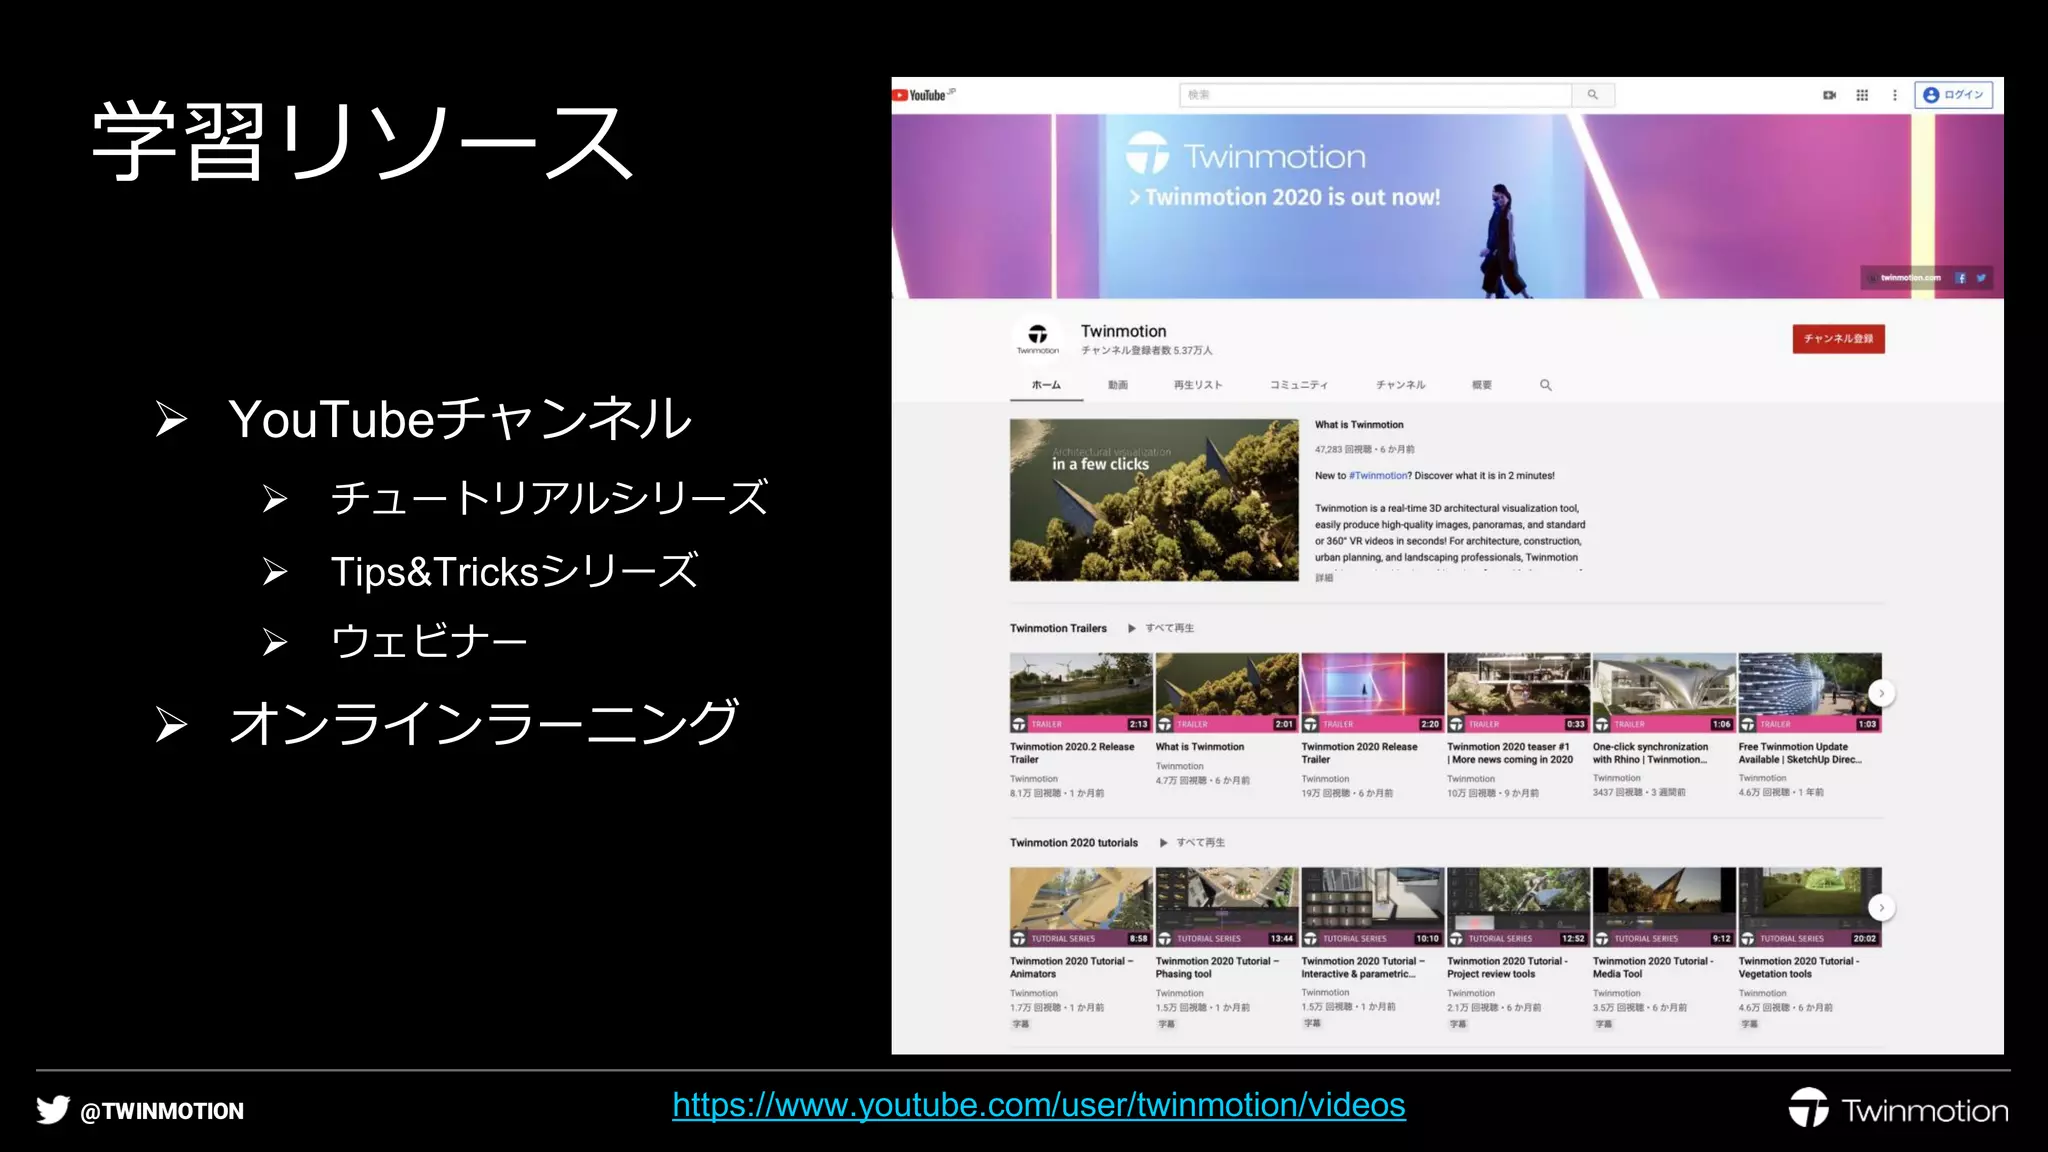Image resolution: width=2048 pixels, height=1152 pixels.
Task: Open the youtube.com/user/twinmotion/videos link
Action: click(1039, 1105)
